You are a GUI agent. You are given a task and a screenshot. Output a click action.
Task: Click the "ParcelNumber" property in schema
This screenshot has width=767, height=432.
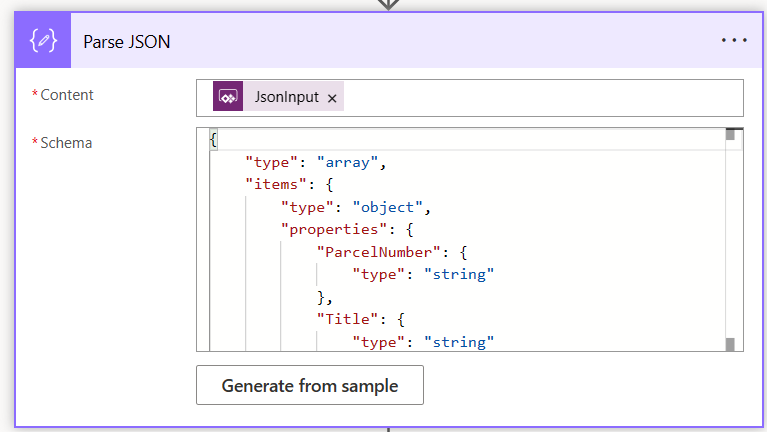point(375,251)
